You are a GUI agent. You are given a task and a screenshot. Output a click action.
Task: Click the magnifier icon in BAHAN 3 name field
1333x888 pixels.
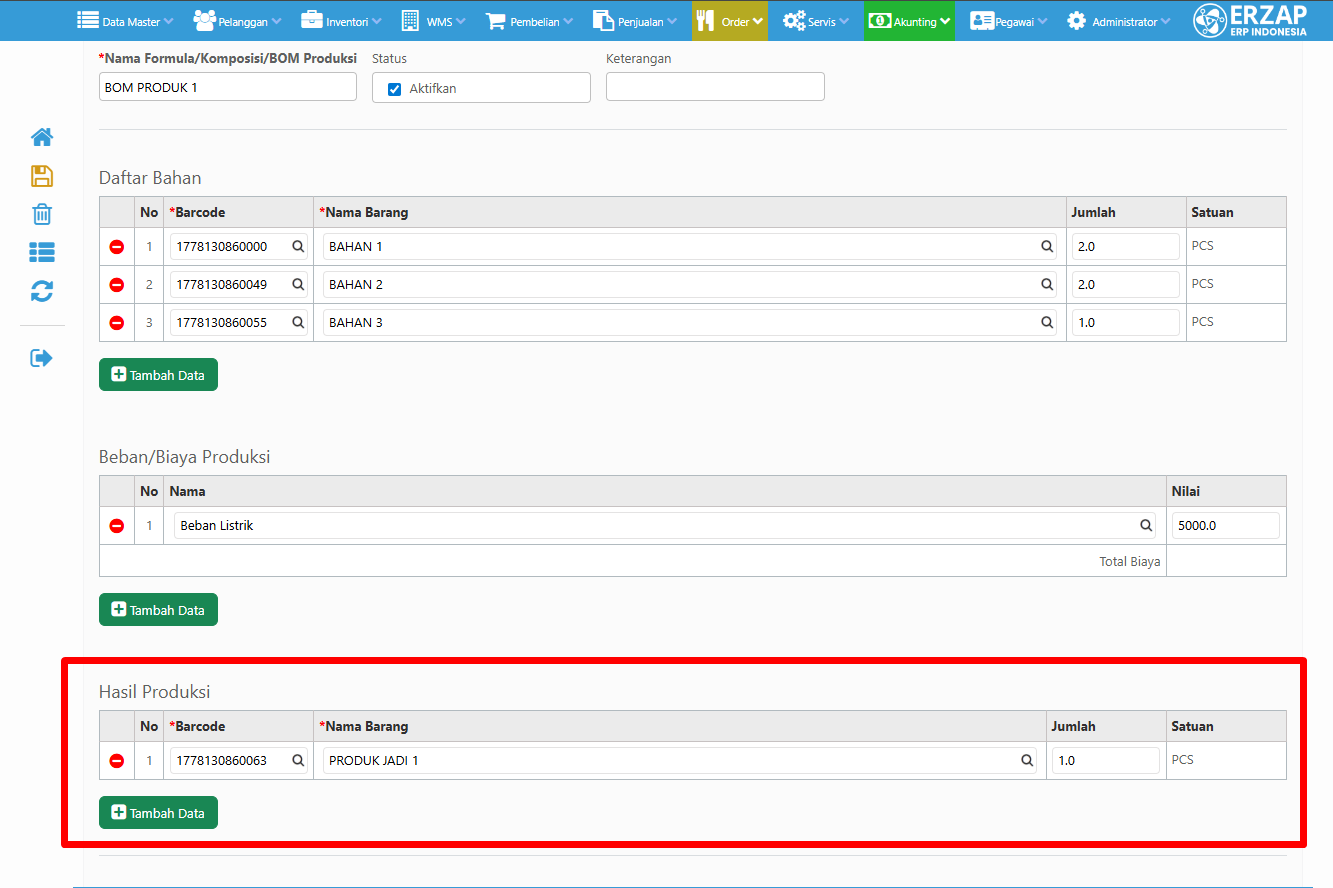tap(1047, 322)
